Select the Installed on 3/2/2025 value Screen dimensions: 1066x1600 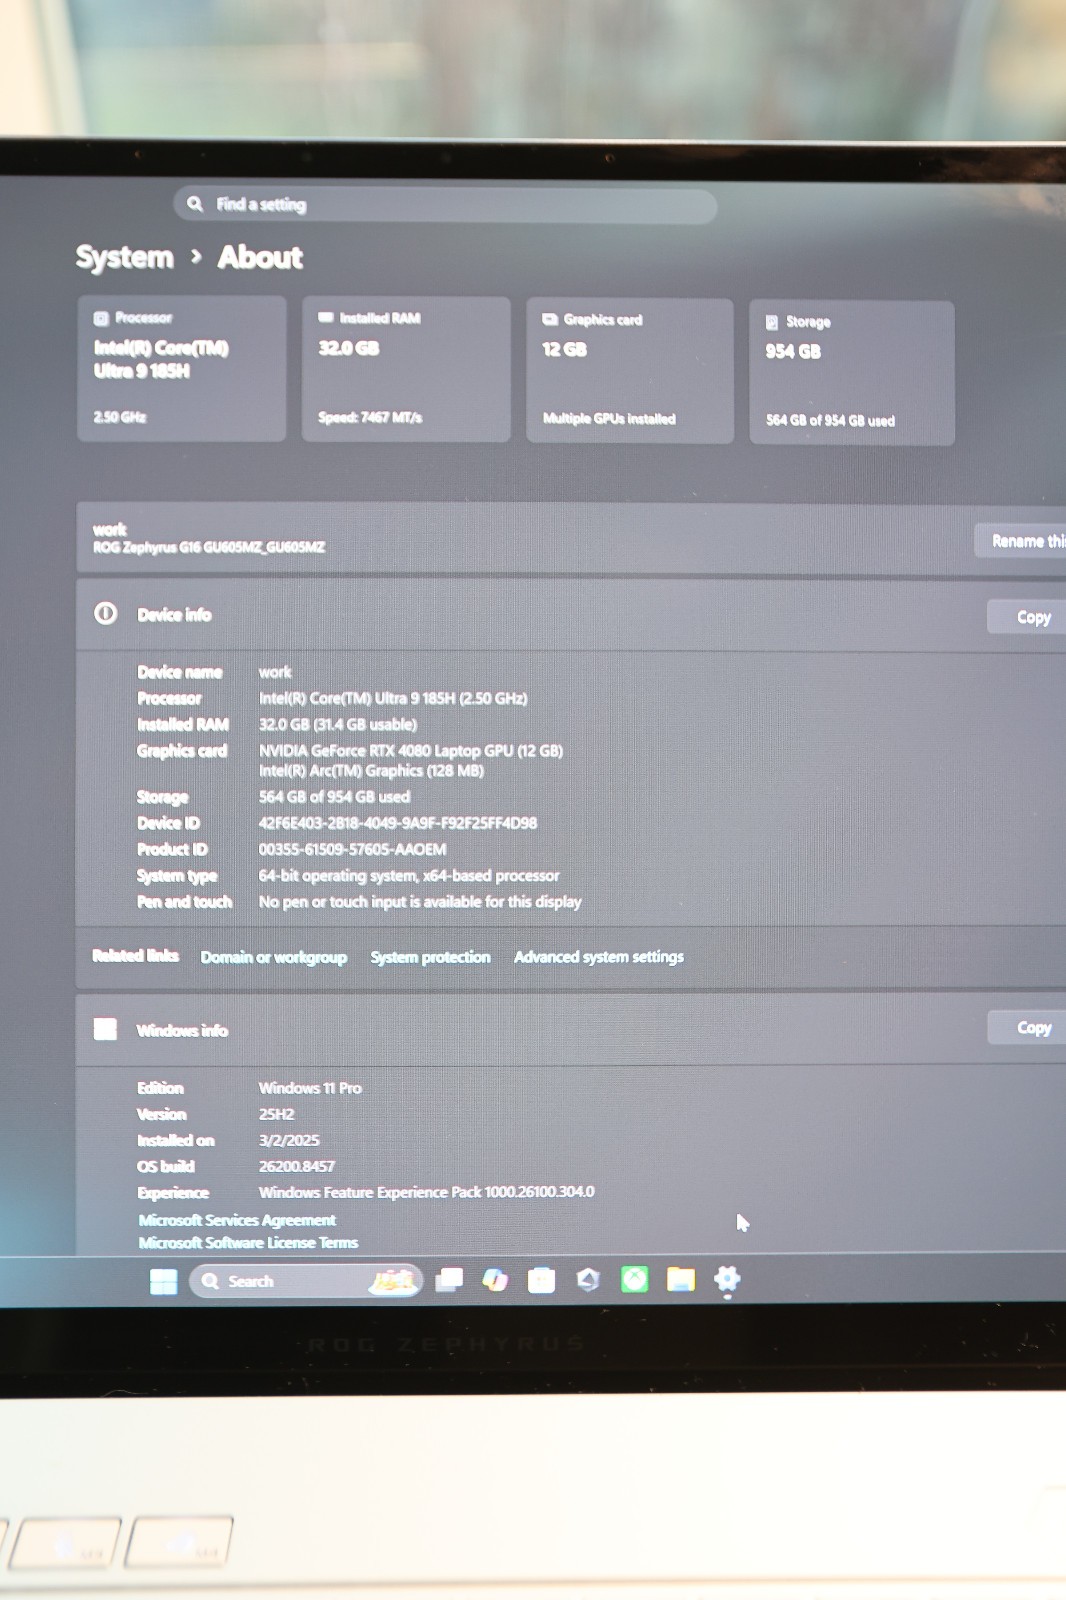(x=289, y=1140)
